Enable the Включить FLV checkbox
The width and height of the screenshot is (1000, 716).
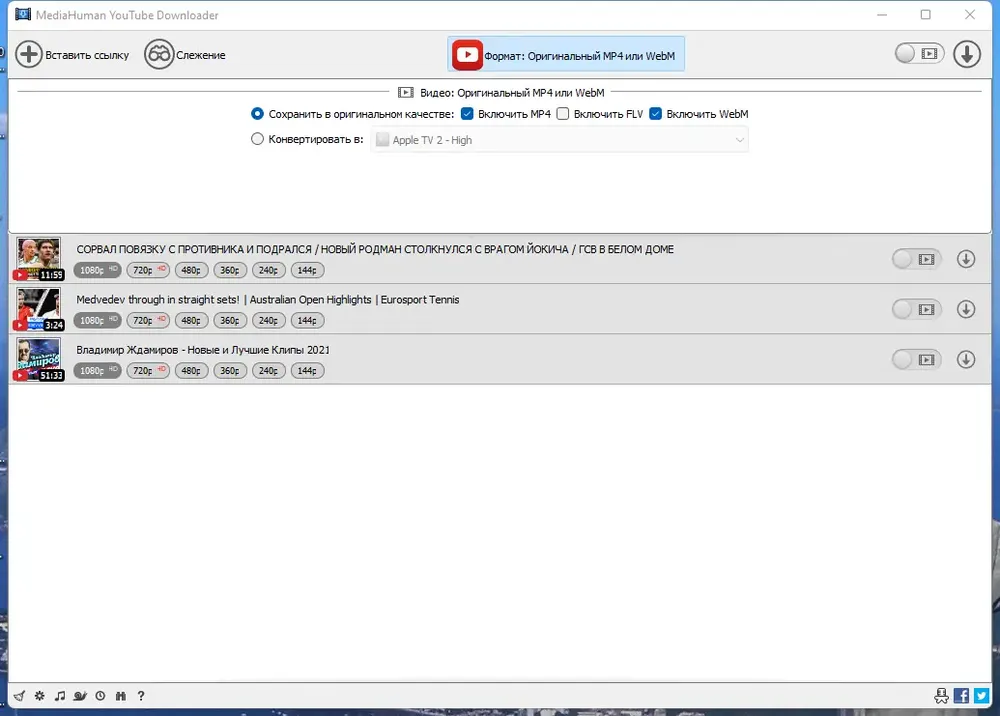coord(562,113)
